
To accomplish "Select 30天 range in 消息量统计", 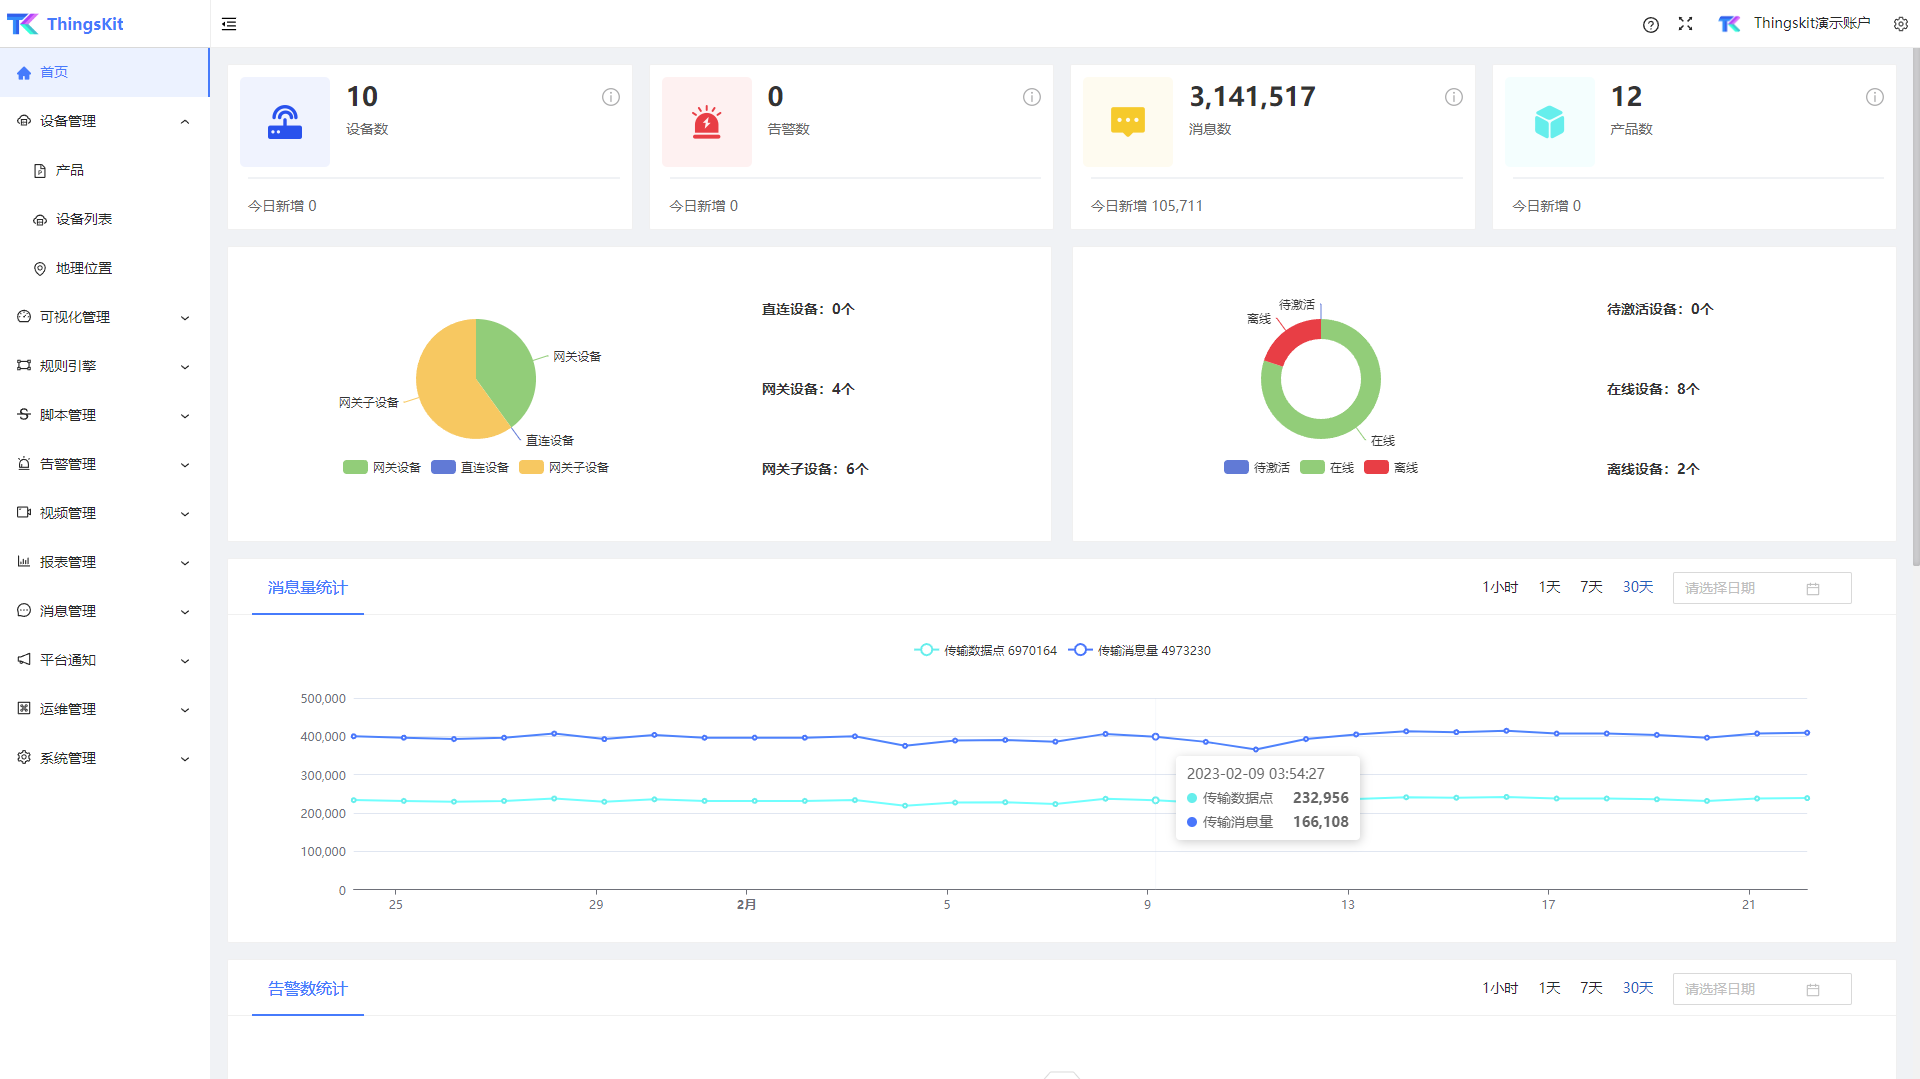I will [x=1638, y=587].
